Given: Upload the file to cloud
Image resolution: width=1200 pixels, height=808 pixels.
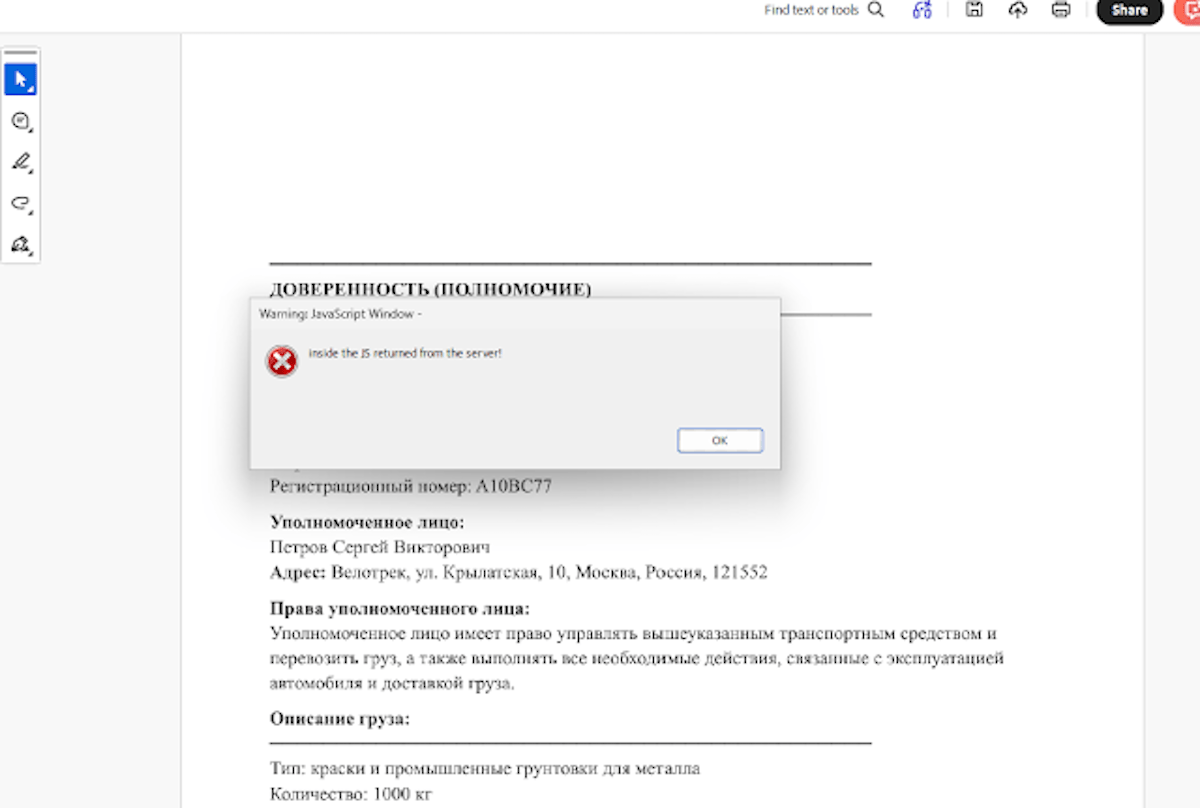Looking at the screenshot, I should (1018, 10).
